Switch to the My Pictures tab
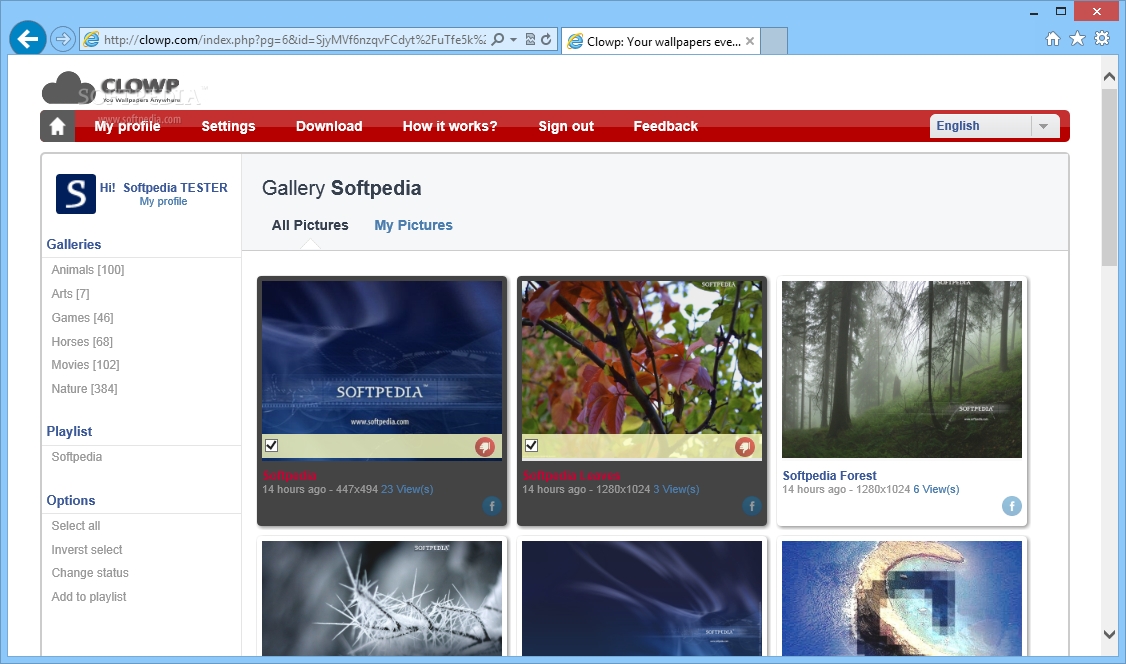The width and height of the screenshot is (1126, 664). pos(414,225)
